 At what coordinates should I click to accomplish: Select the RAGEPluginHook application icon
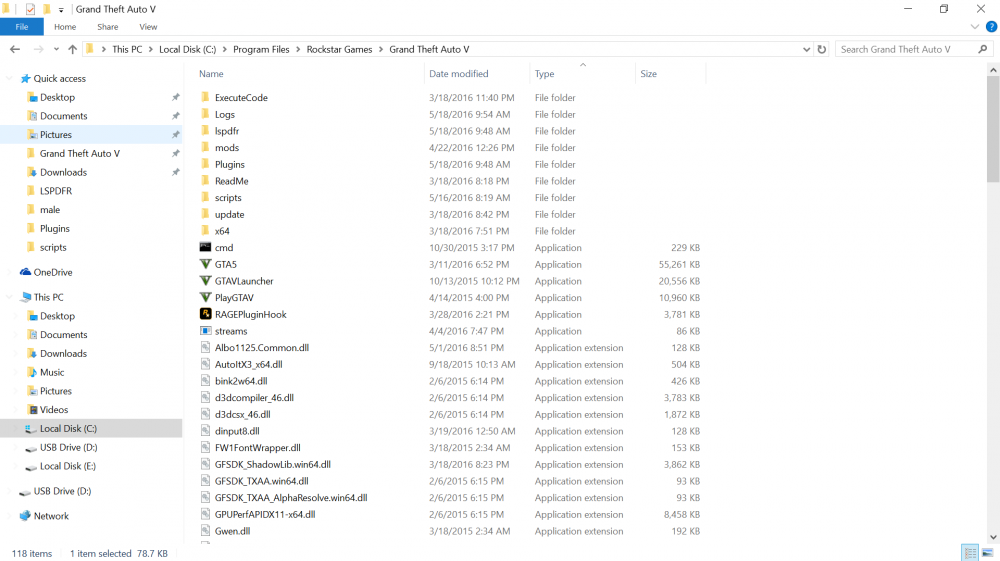pos(205,314)
